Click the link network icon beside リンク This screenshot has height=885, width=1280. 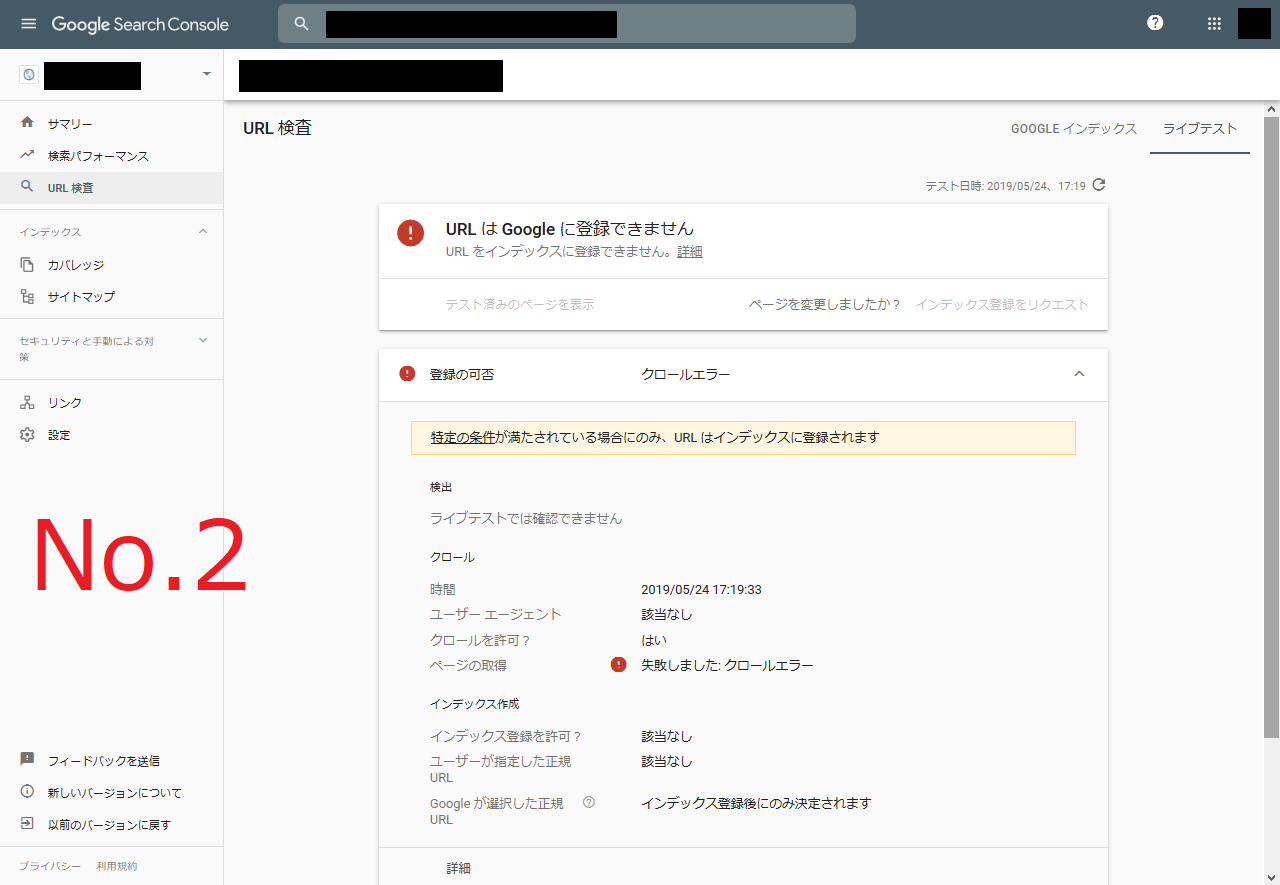click(28, 402)
